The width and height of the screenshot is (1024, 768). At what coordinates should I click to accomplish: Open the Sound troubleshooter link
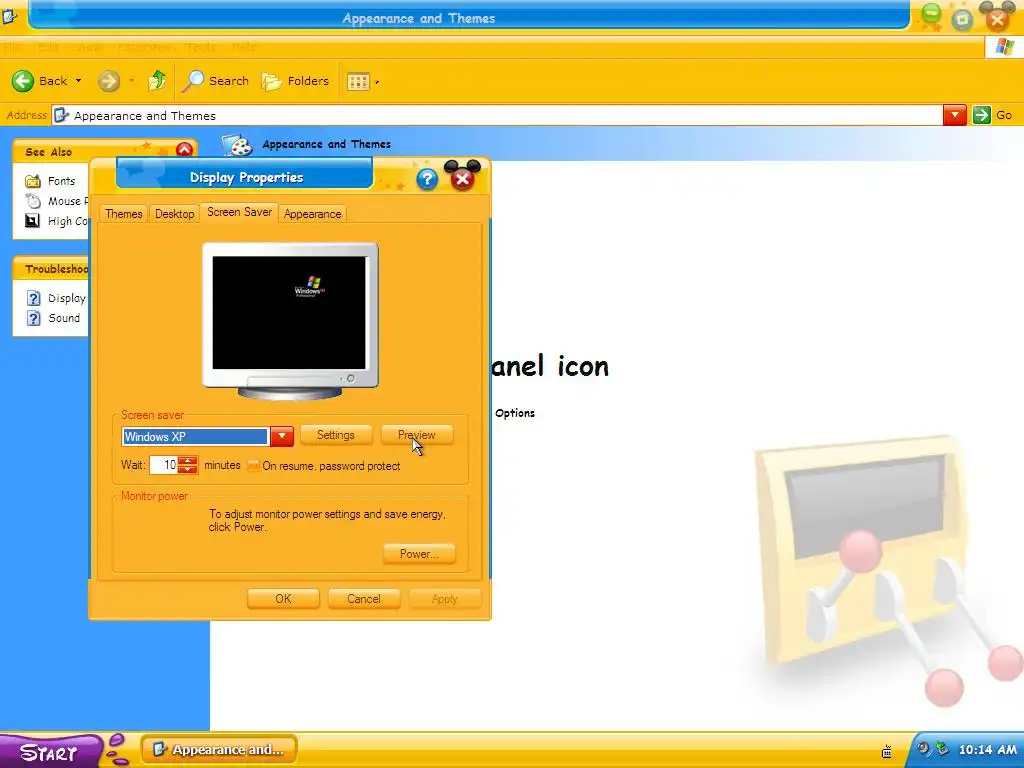(x=64, y=318)
